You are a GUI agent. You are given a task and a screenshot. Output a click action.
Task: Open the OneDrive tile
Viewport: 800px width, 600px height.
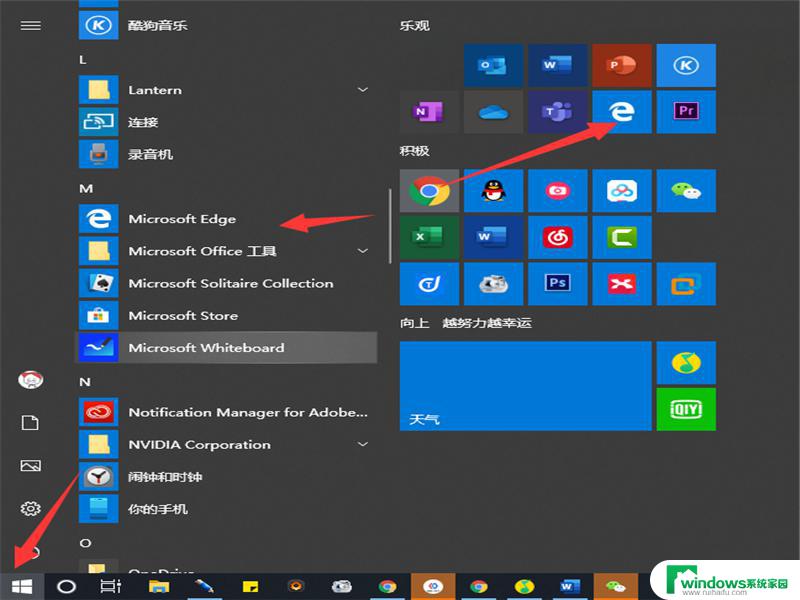pos(493,112)
